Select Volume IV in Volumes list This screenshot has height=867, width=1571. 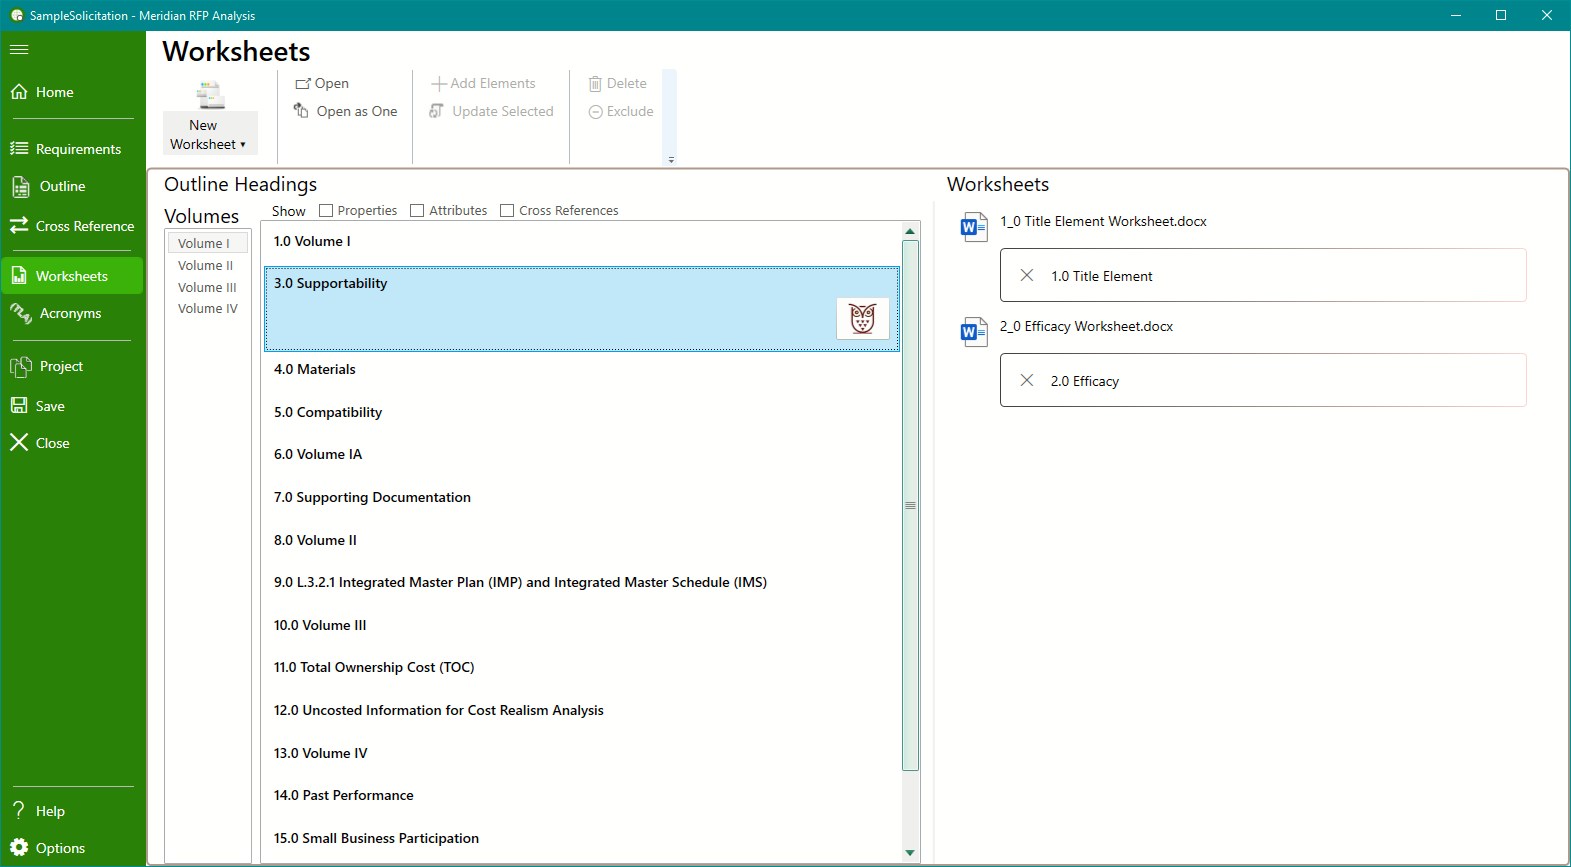click(207, 309)
